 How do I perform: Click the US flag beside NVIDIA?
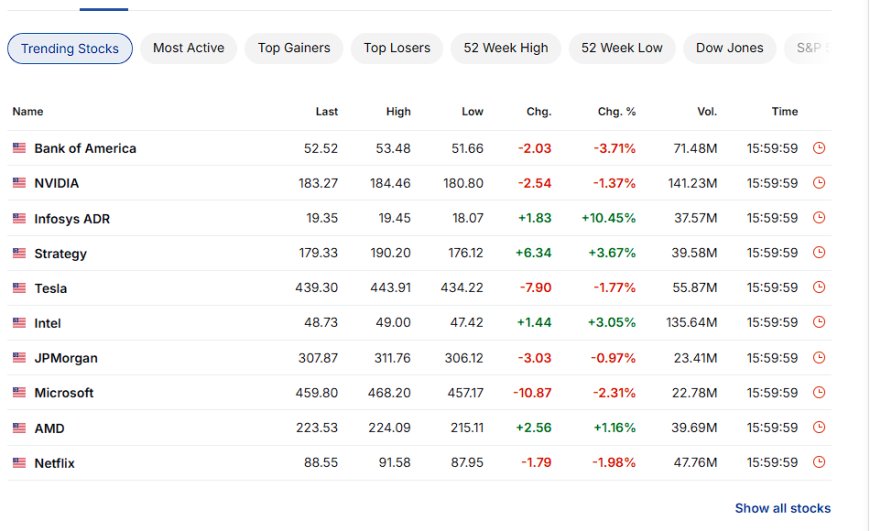19,183
